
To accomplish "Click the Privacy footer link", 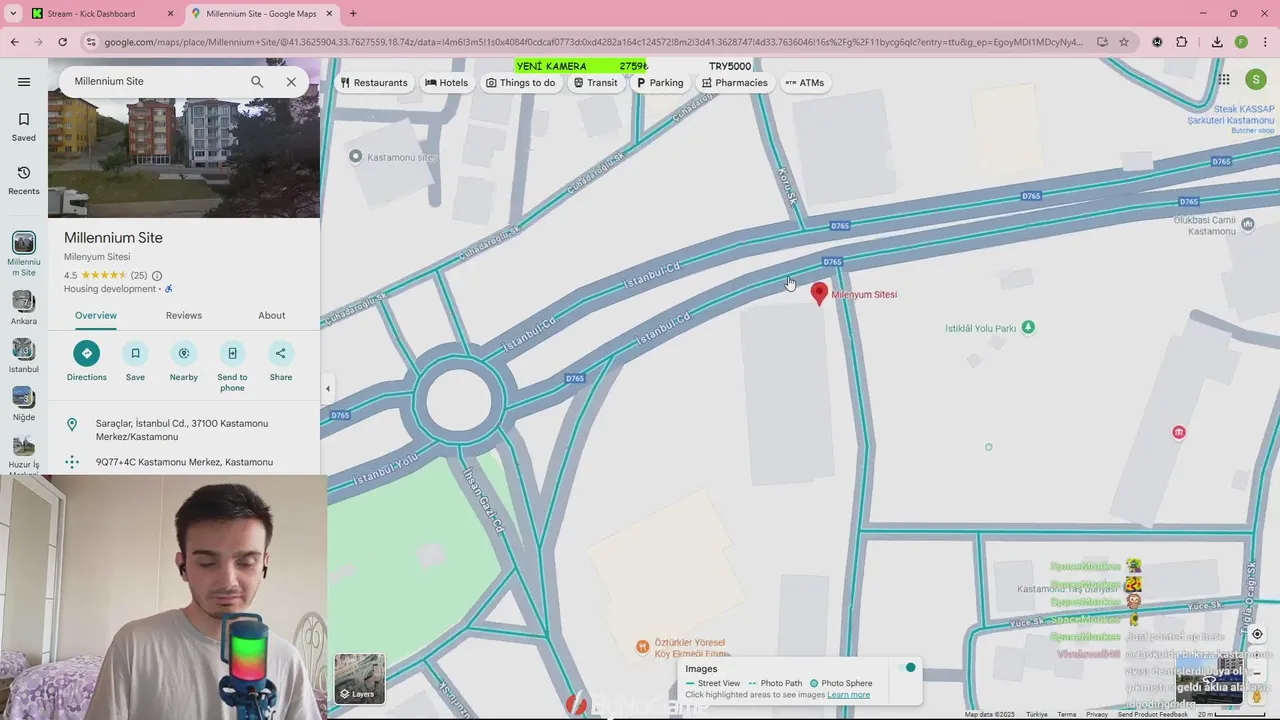I will (1097, 714).
